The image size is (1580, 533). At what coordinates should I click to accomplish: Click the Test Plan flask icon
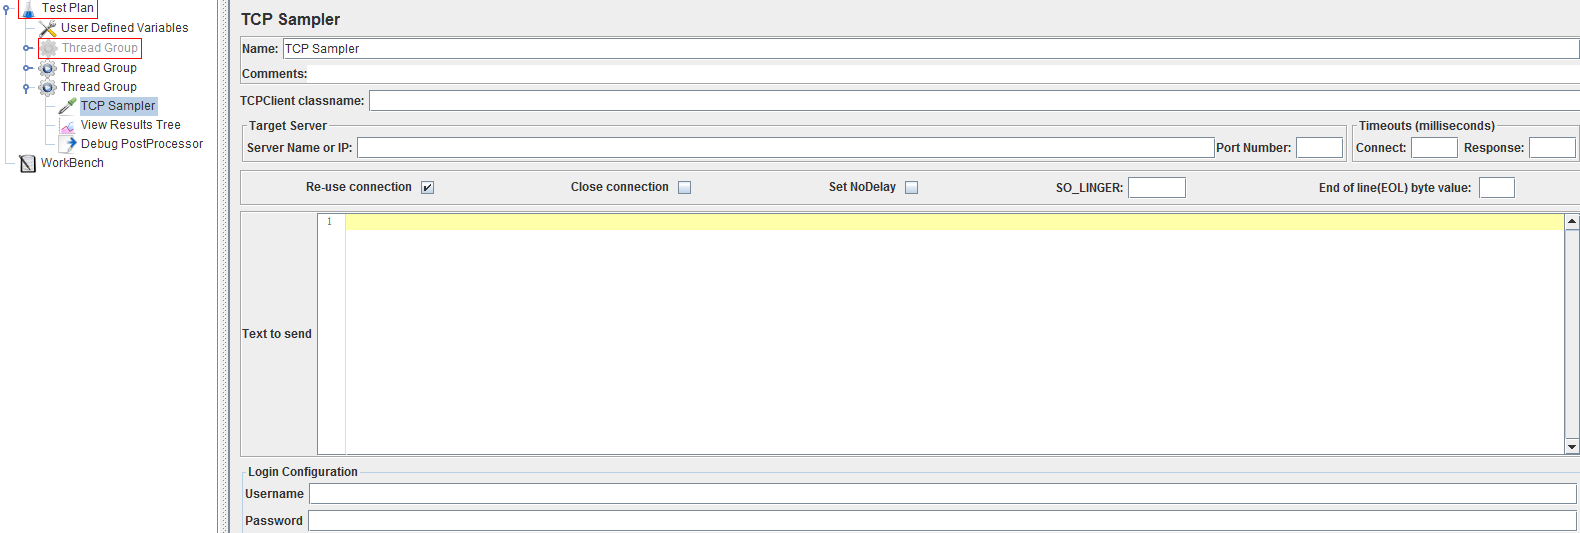pyautogui.click(x=28, y=9)
